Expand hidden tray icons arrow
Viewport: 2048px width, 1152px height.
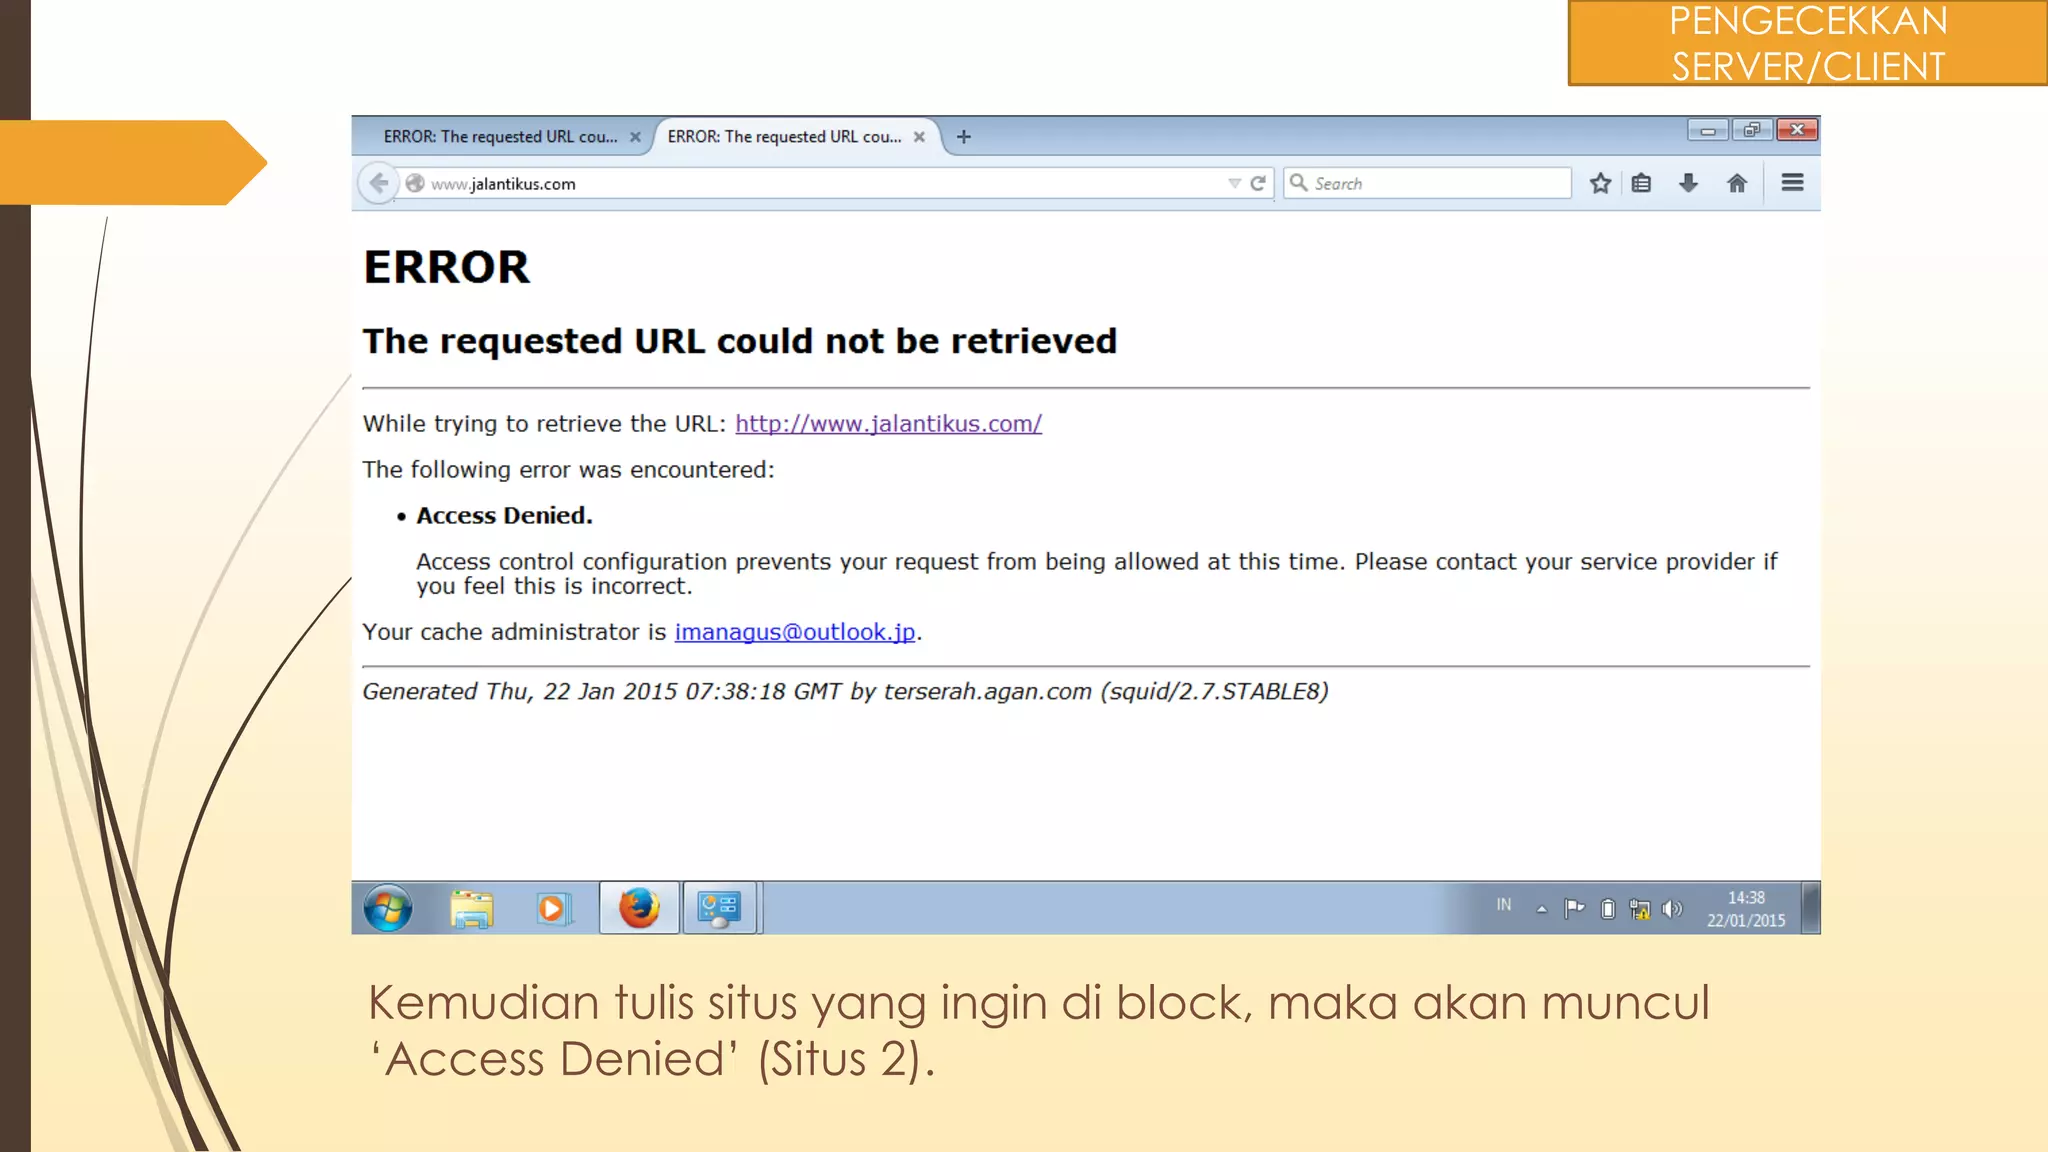click(x=1541, y=909)
